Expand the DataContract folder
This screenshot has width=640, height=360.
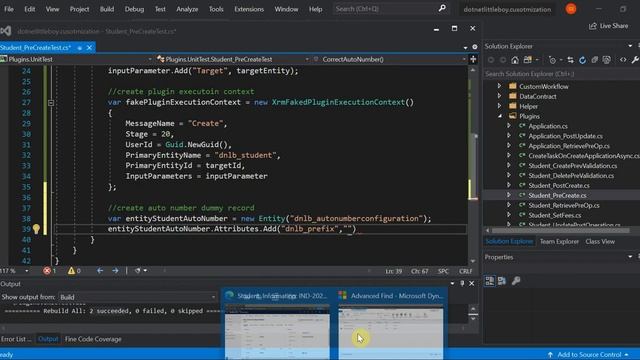[x=499, y=96]
